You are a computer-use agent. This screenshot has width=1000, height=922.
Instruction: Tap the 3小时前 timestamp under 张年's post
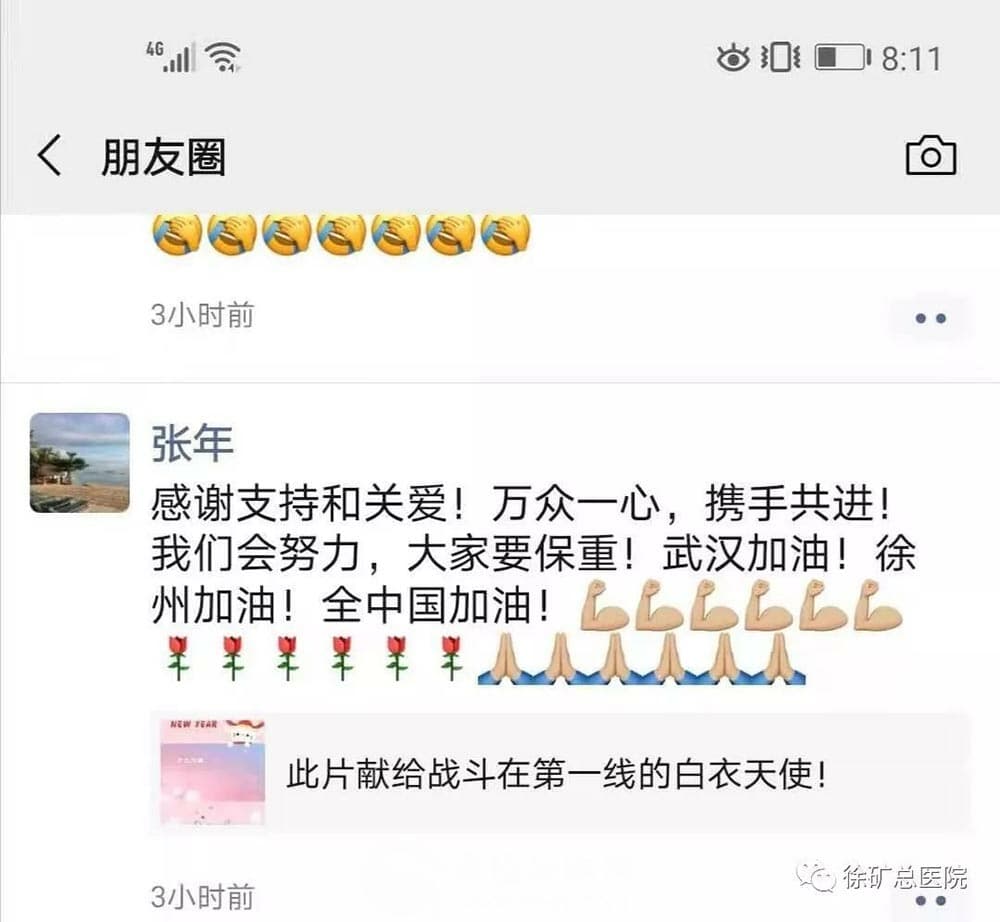(x=202, y=897)
